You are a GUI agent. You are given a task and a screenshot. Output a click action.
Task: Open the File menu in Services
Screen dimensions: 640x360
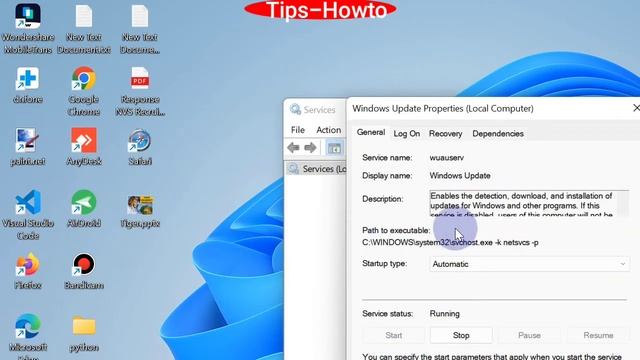click(298, 130)
